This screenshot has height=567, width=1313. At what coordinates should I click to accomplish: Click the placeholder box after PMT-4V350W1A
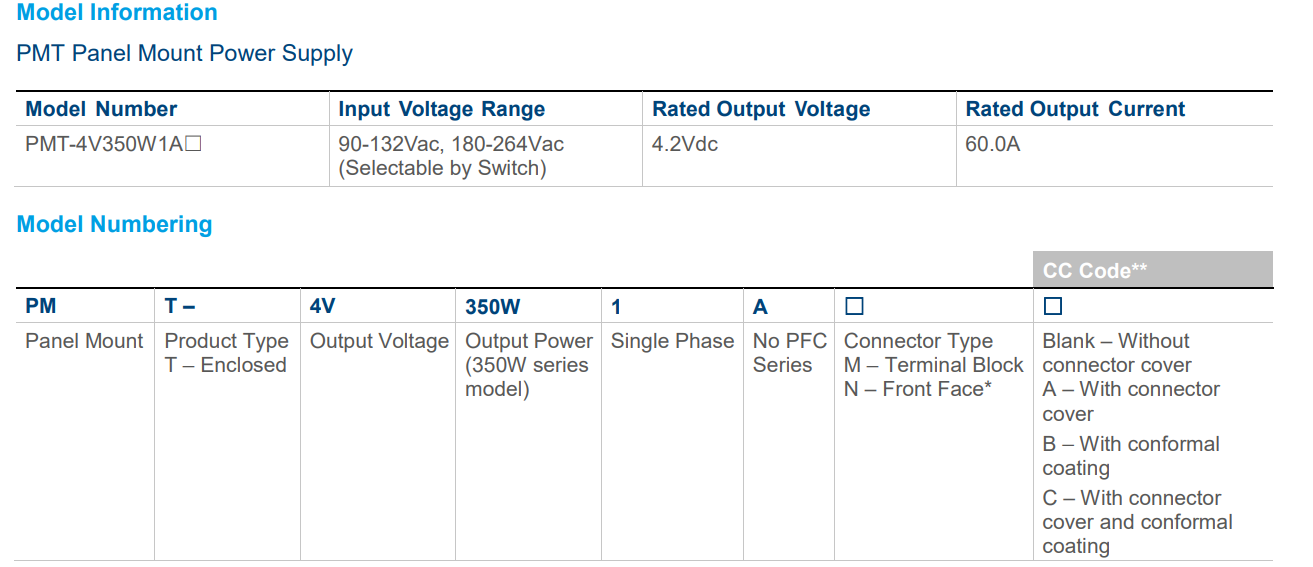click(x=193, y=144)
